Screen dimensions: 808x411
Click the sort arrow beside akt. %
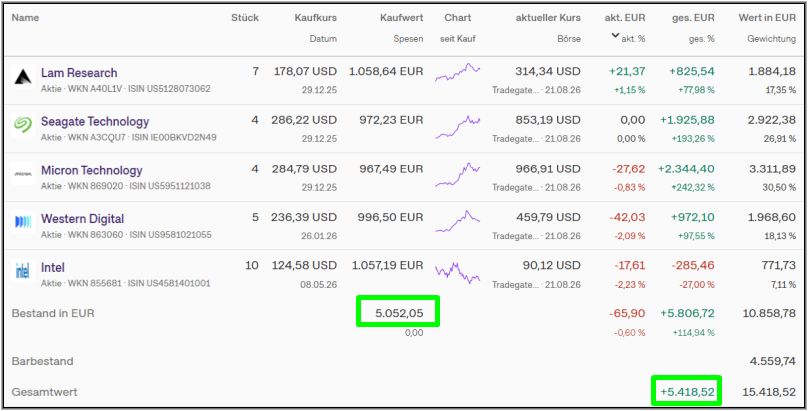pos(615,36)
